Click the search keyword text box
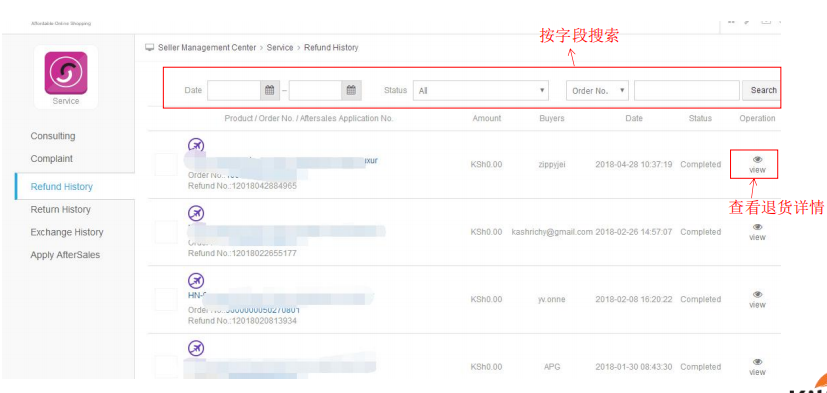 (687, 90)
